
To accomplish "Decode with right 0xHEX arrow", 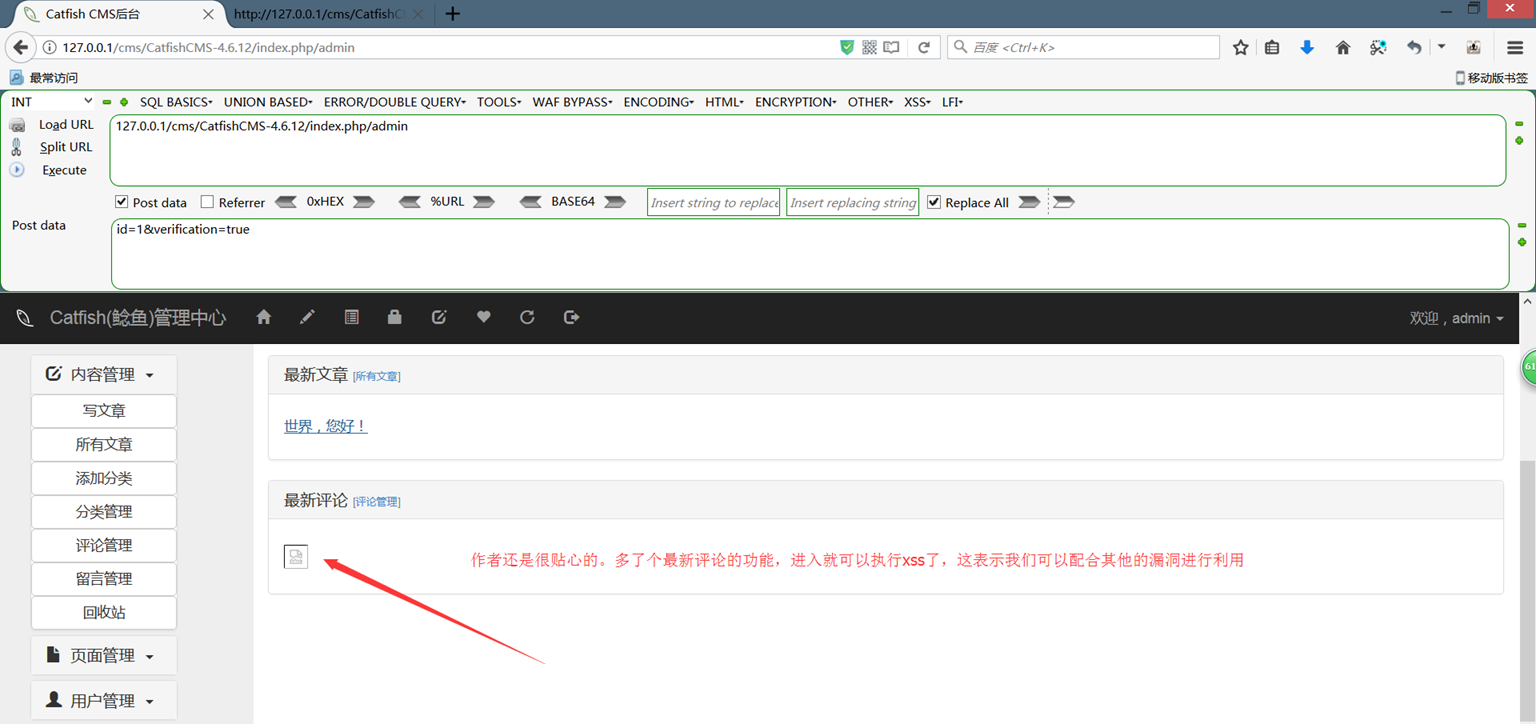I will point(364,202).
